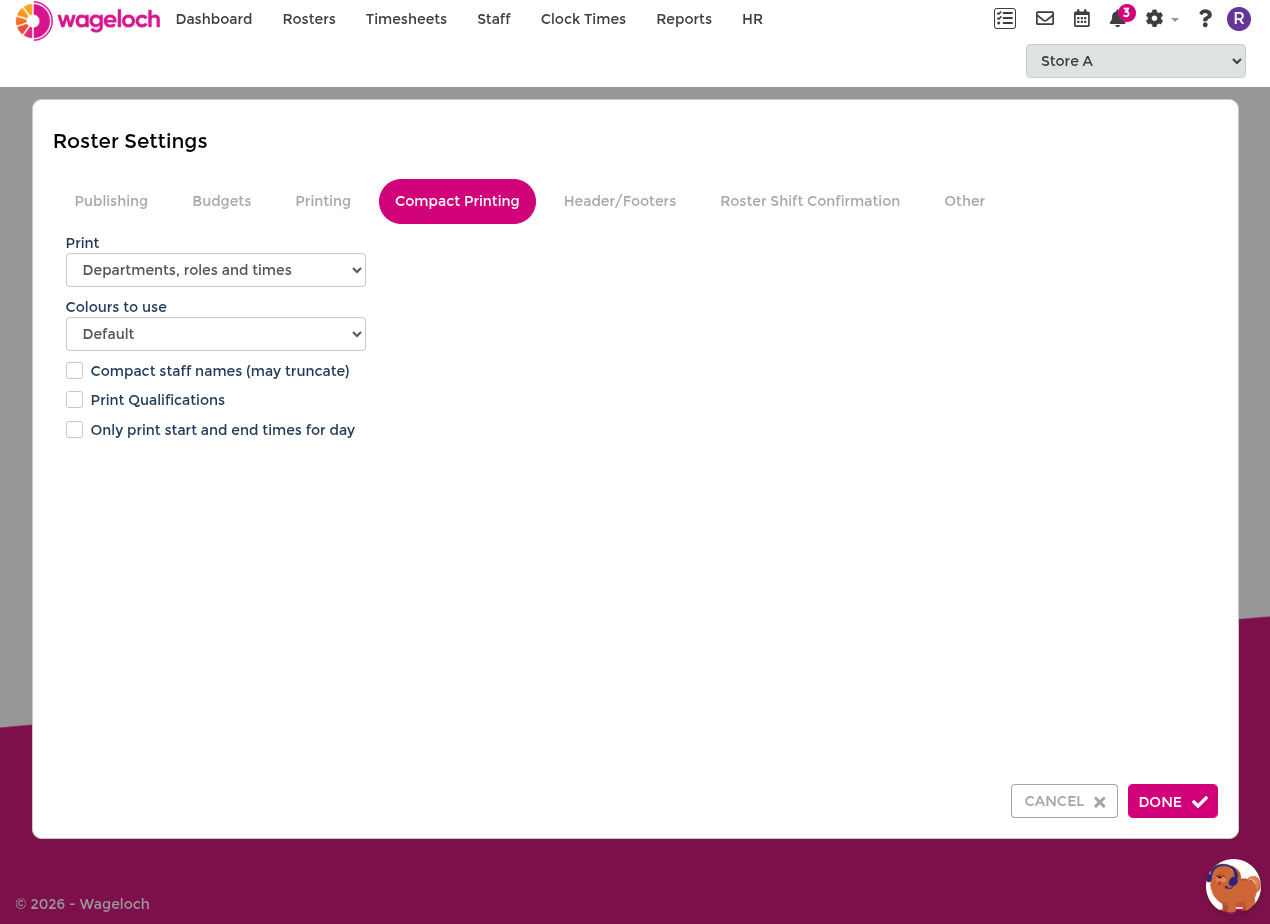This screenshot has height=924, width=1270.
Task: Switch to the Other tab
Action: pos(965,201)
